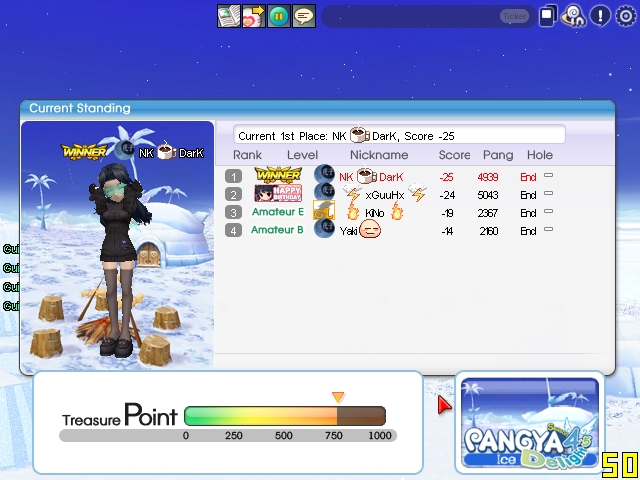Click the Pang value 4939

(488, 177)
